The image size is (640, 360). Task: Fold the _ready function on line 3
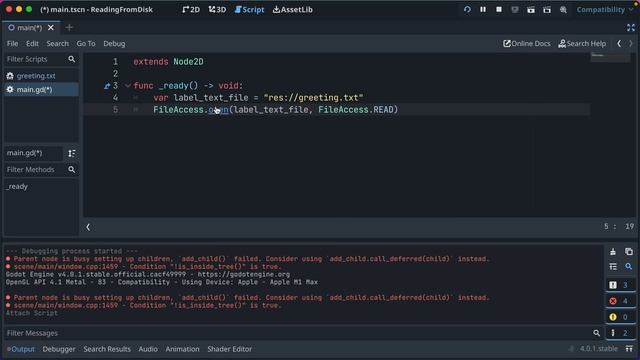click(128, 86)
